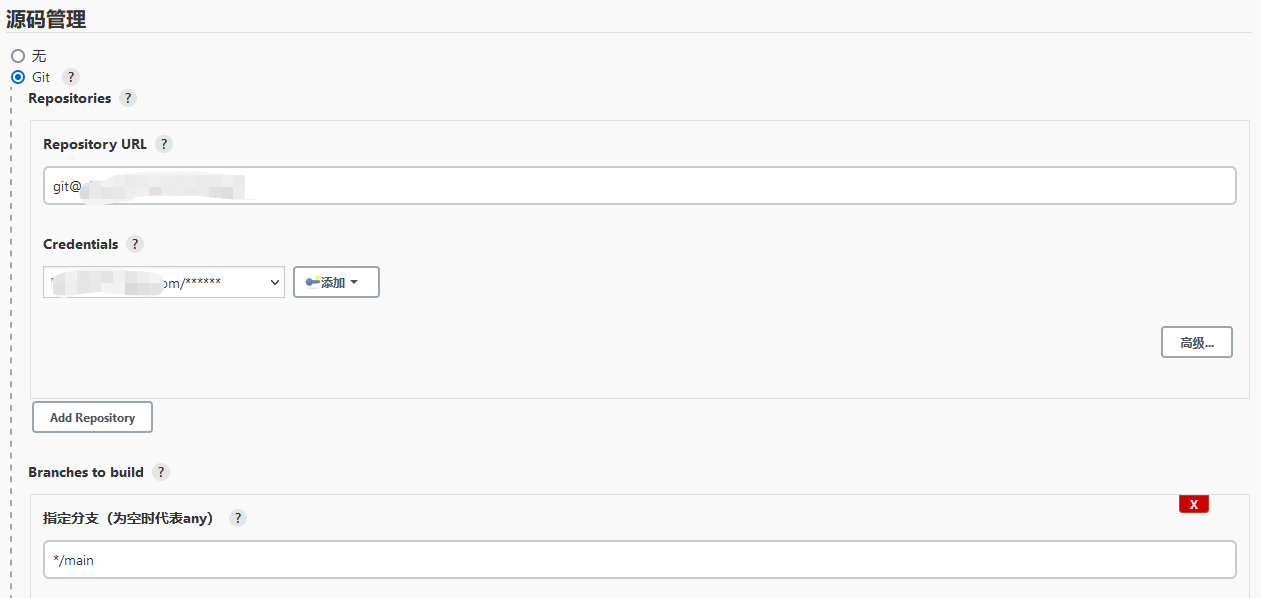Image resolution: width=1261 pixels, height=598 pixels.
Task: Click the */main branch specifier field
Action: [640, 560]
